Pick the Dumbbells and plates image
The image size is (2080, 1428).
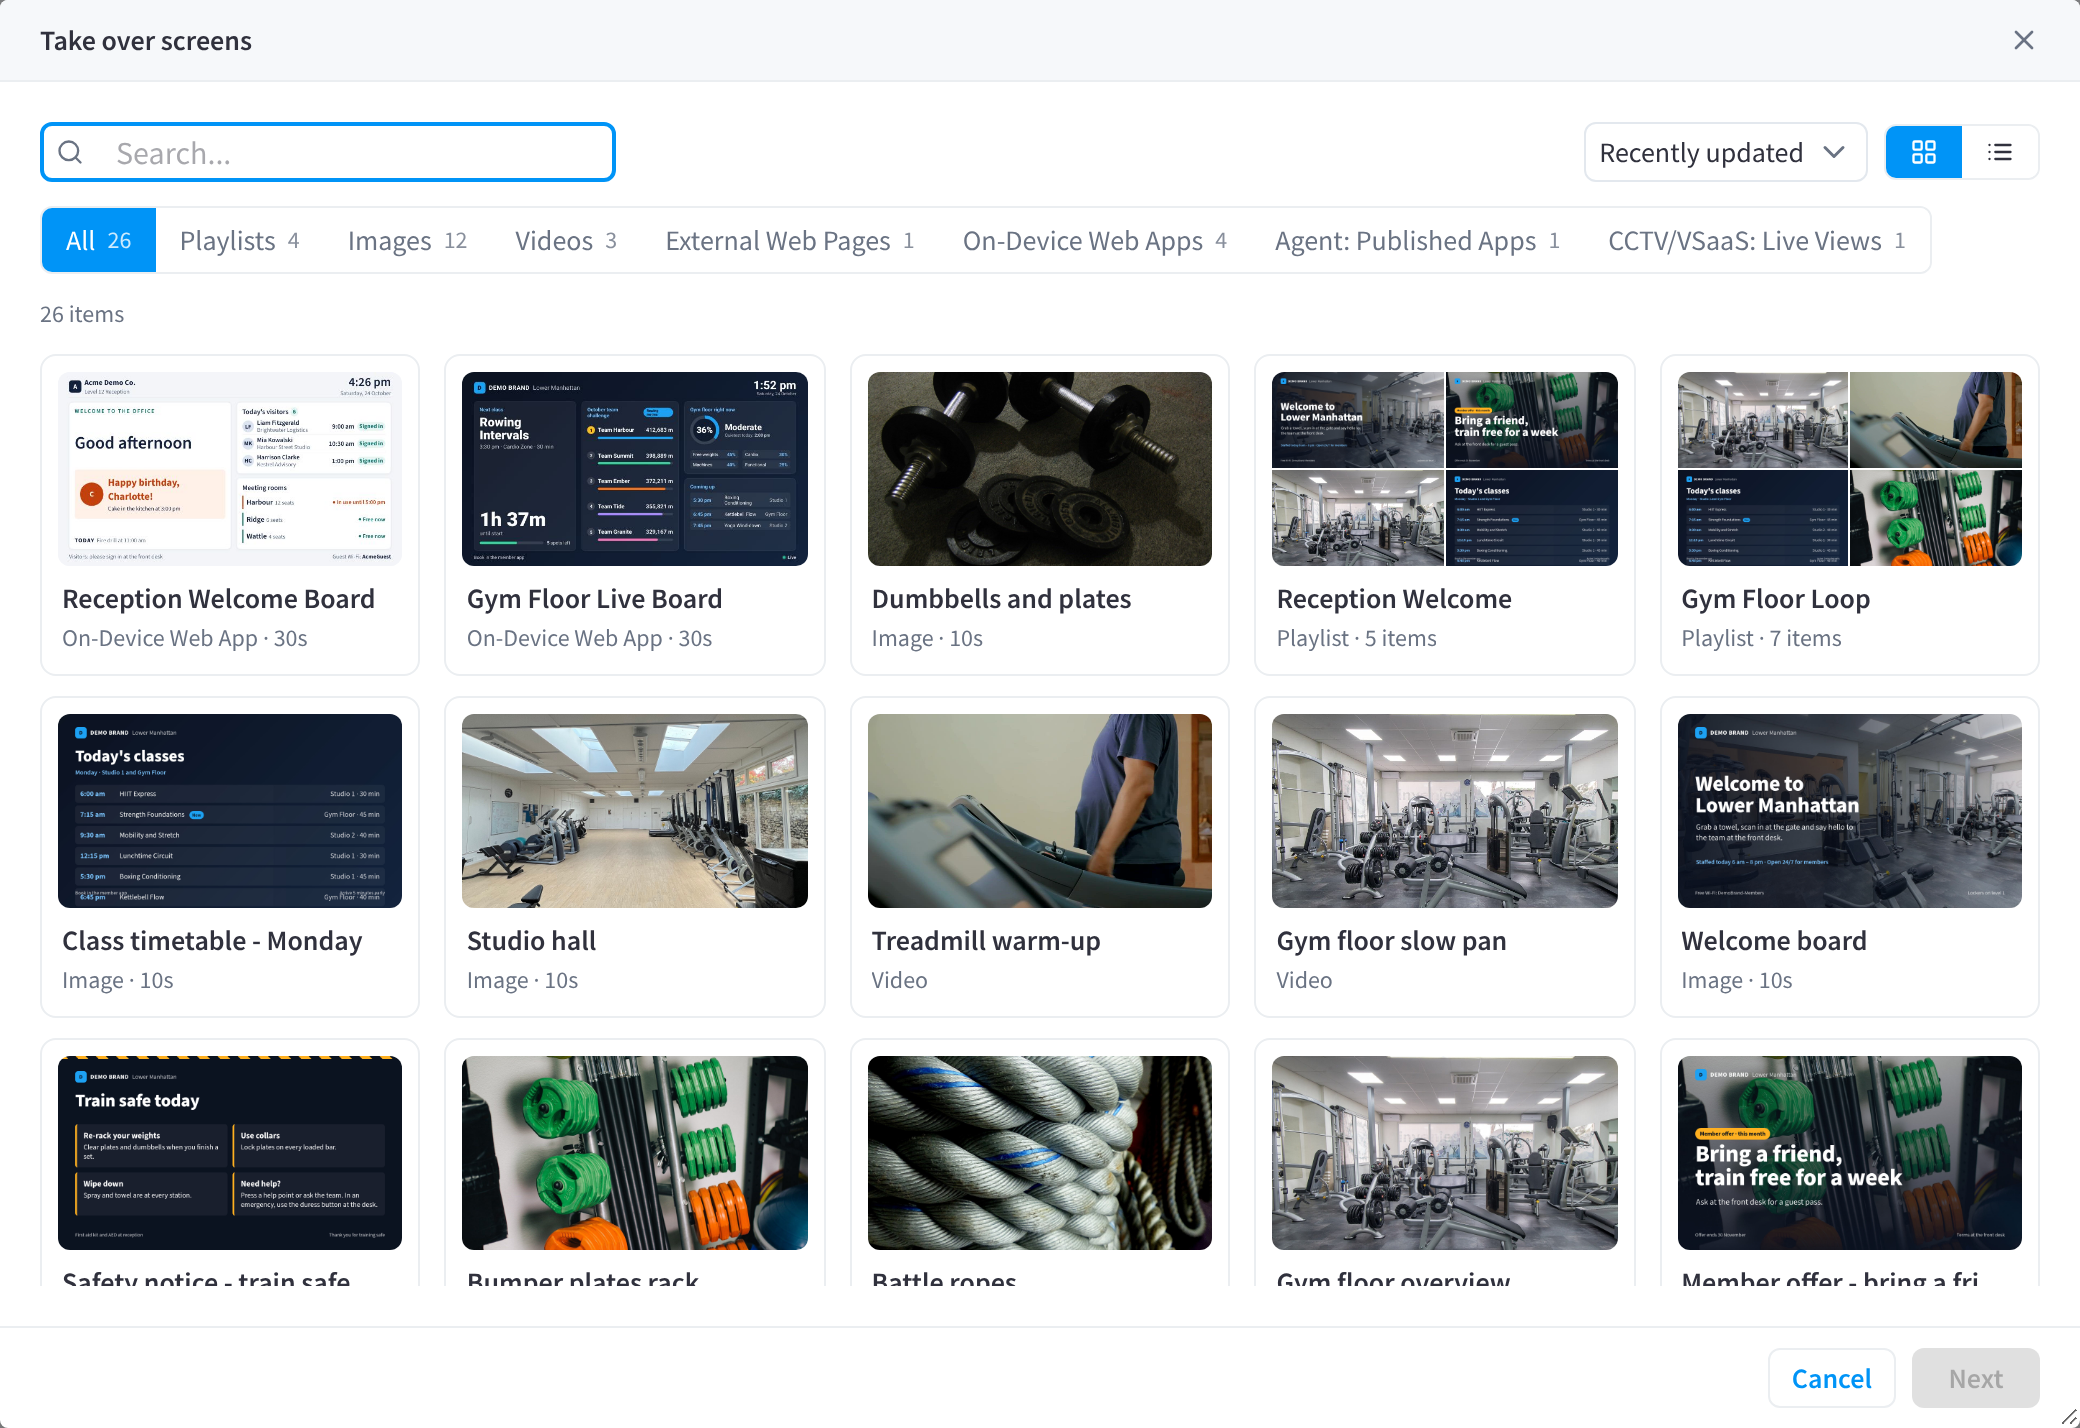click(1040, 469)
